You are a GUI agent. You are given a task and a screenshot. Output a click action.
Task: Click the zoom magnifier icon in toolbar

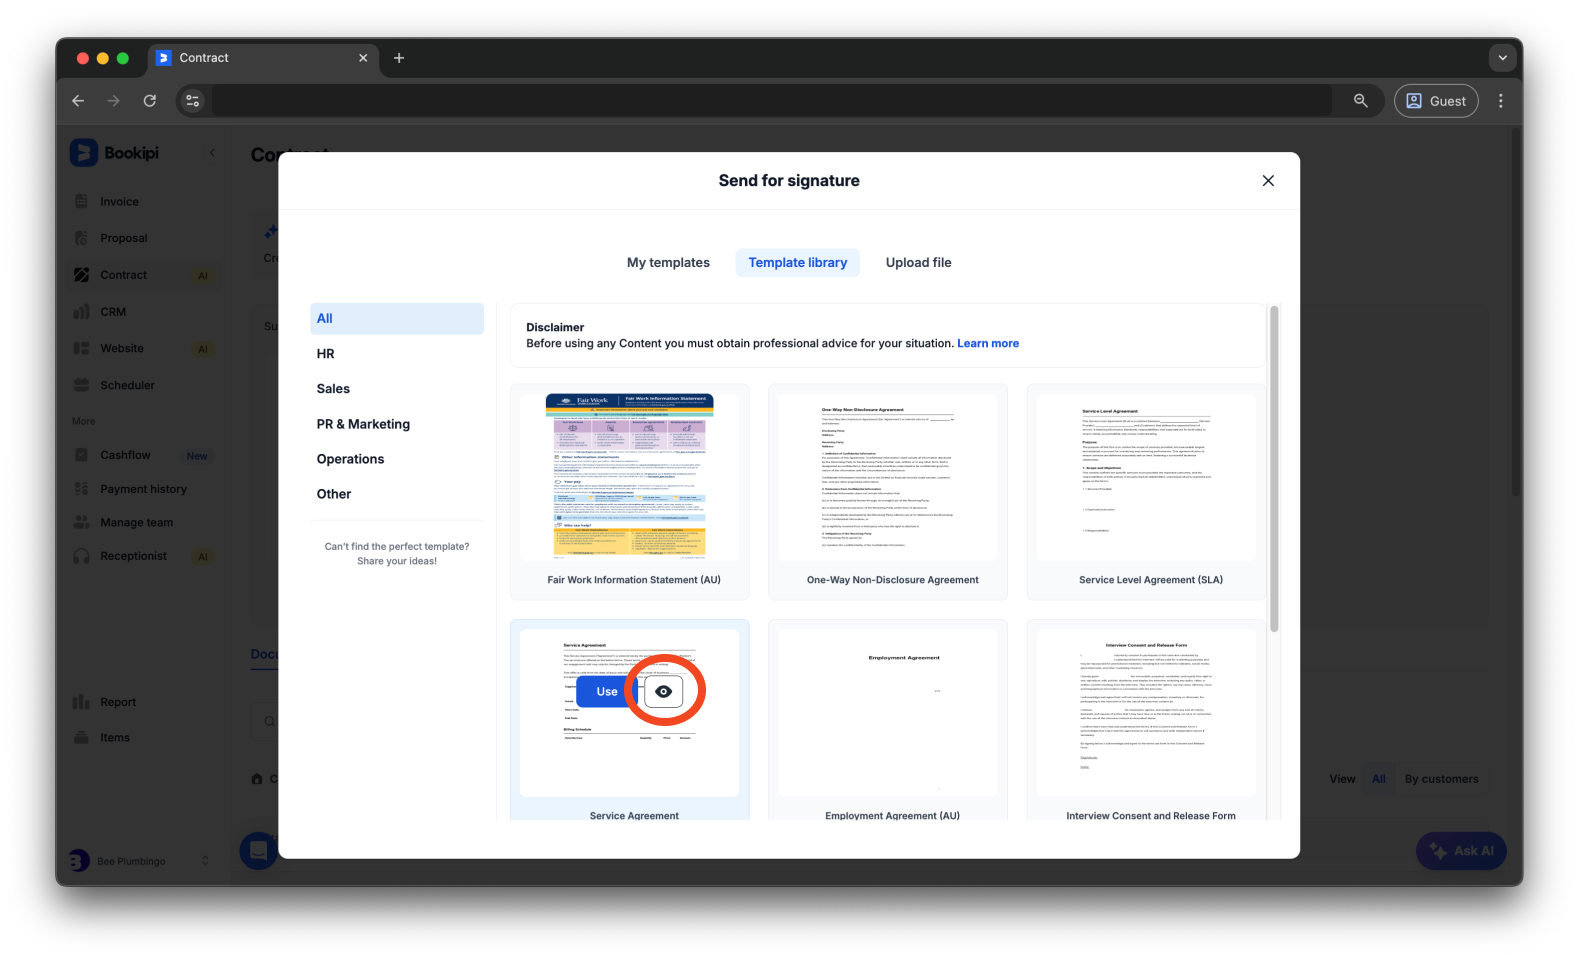coord(1361,101)
